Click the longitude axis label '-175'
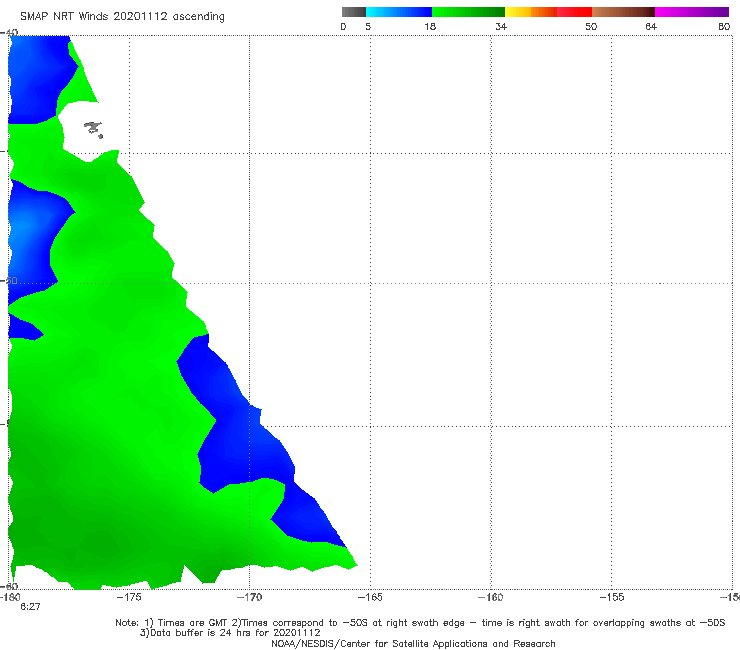This screenshot has width=740, height=650. click(x=129, y=597)
